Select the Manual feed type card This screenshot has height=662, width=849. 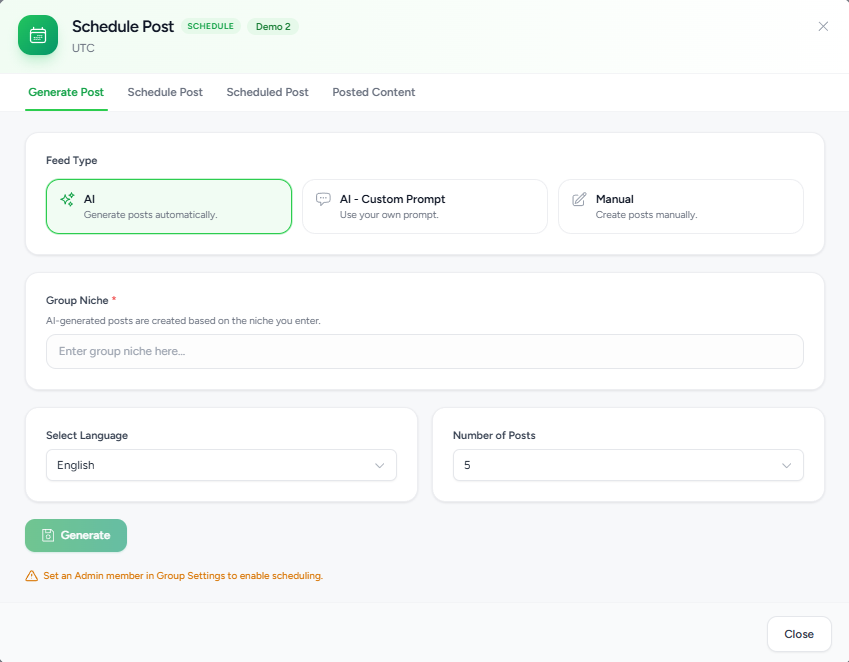pos(681,206)
